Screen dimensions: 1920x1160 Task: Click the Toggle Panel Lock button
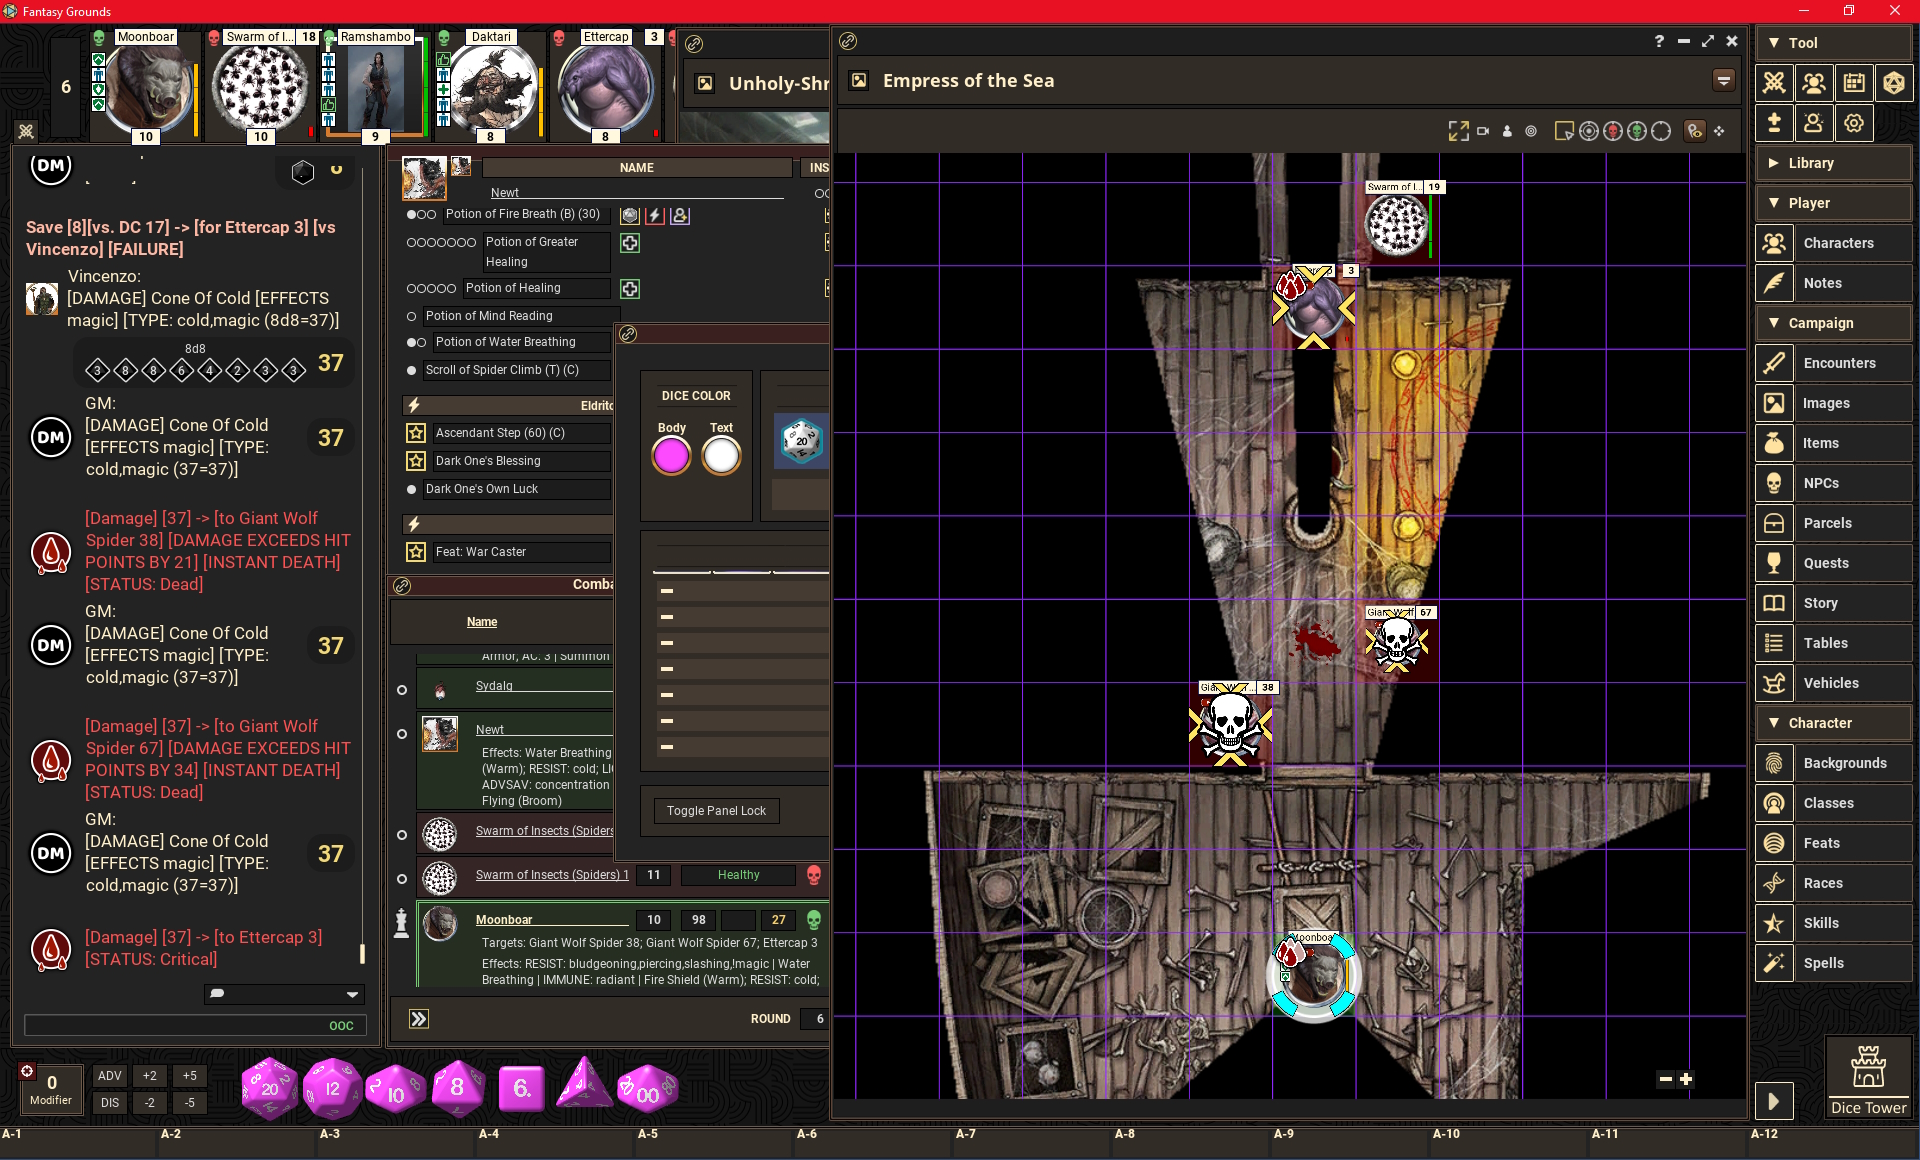(x=716, y=811)
